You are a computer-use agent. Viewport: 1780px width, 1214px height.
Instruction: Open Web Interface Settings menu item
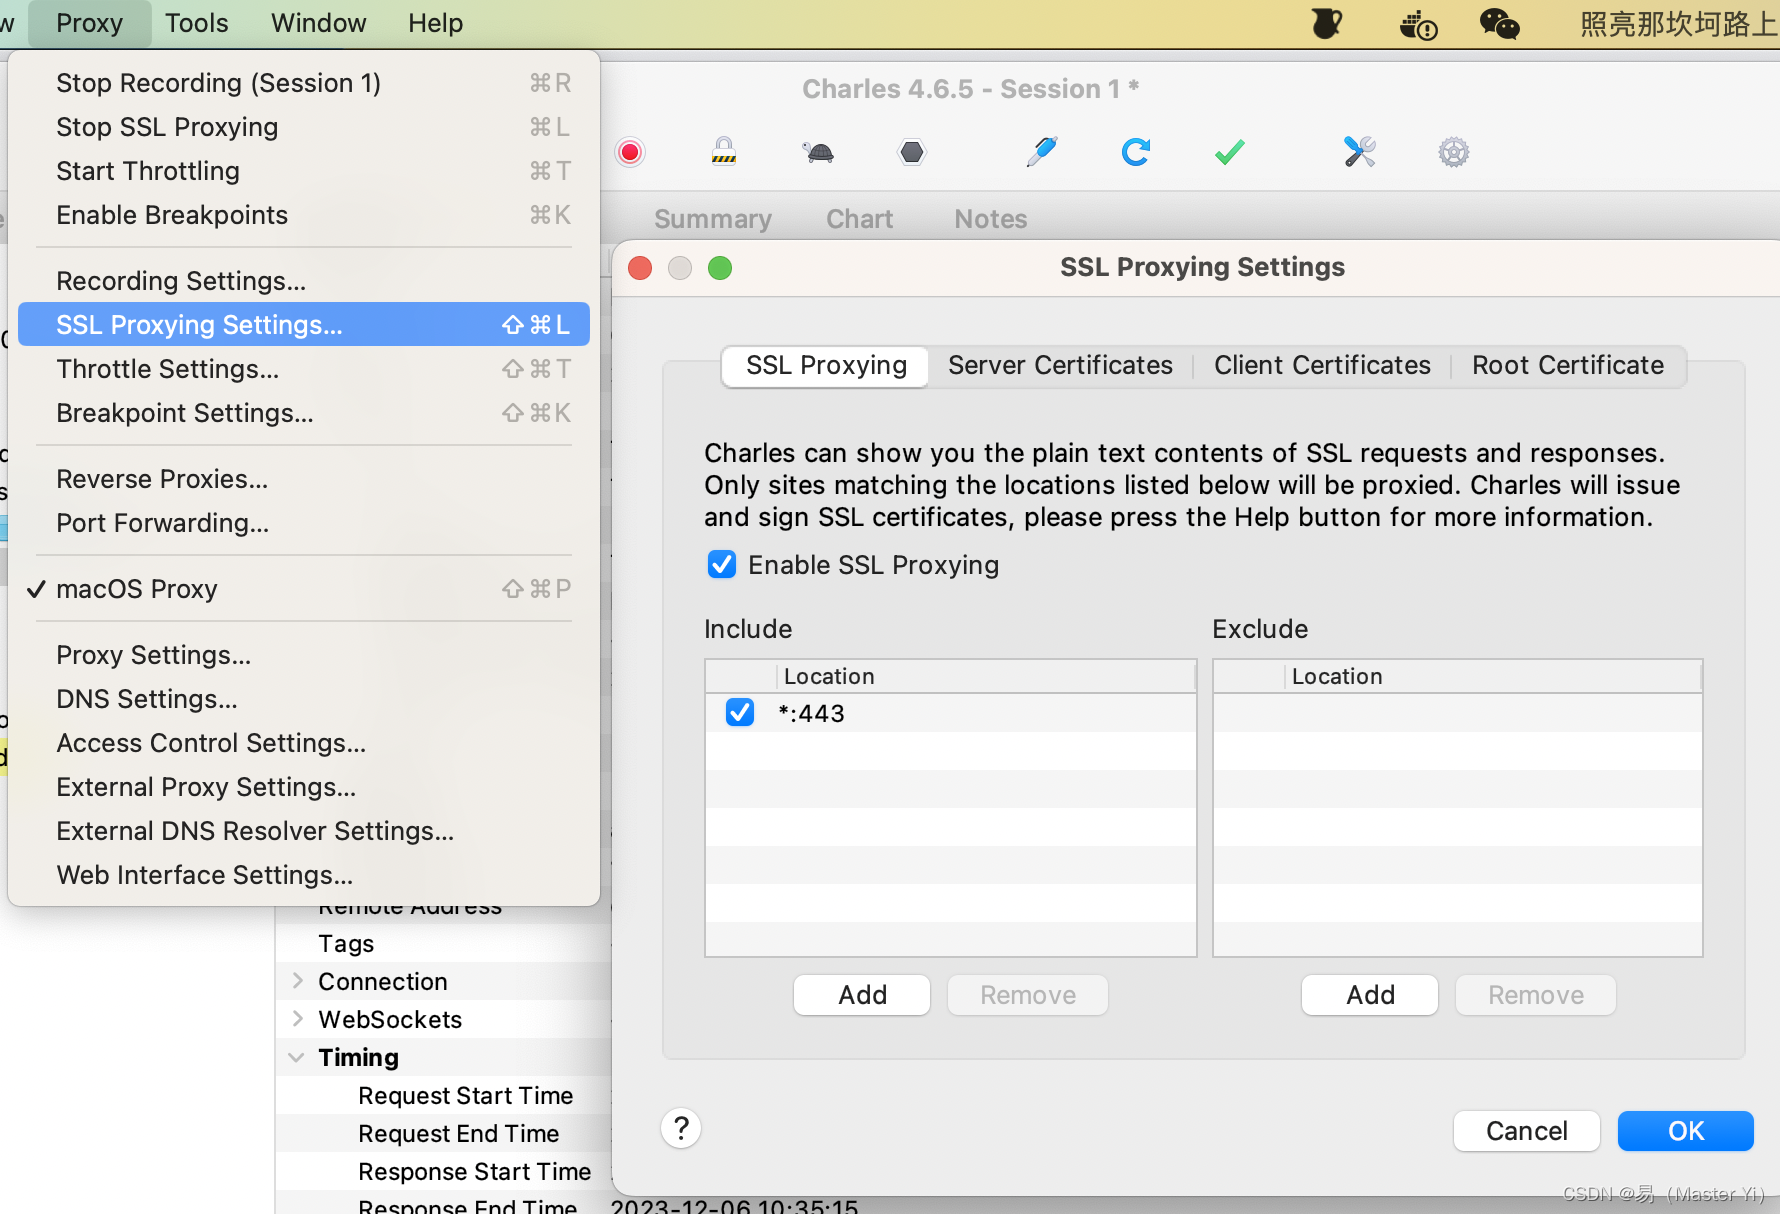[303, 875]
